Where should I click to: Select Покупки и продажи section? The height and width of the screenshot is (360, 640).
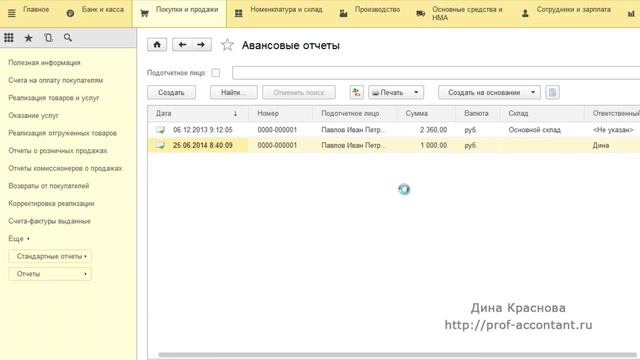coord(187,9)
